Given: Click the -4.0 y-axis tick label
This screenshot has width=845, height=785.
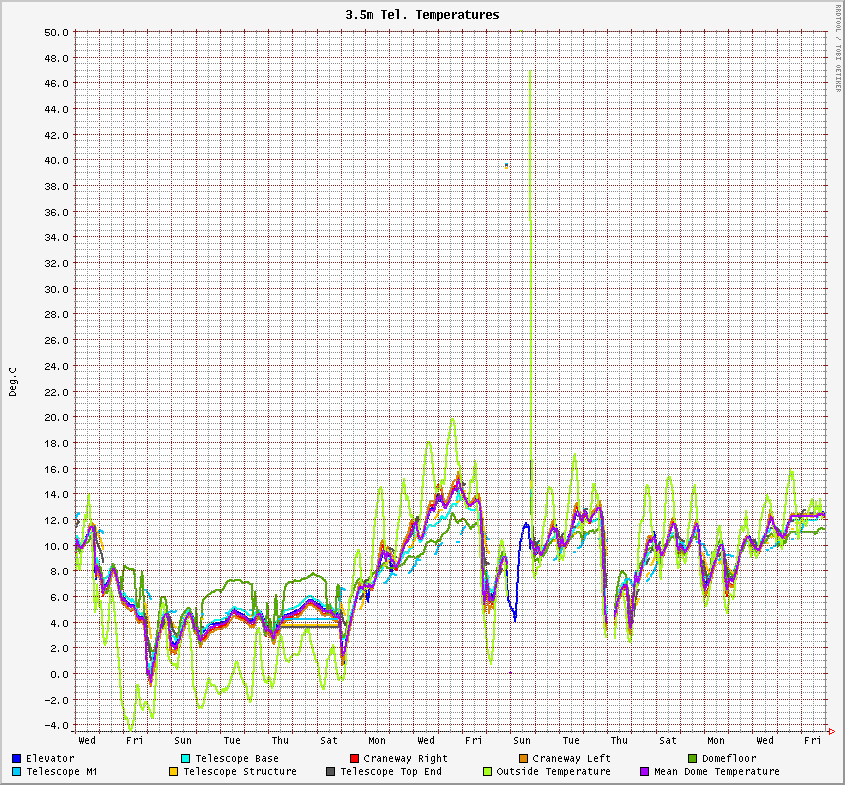Looking at the screenshot, I should tap(57, 725).
